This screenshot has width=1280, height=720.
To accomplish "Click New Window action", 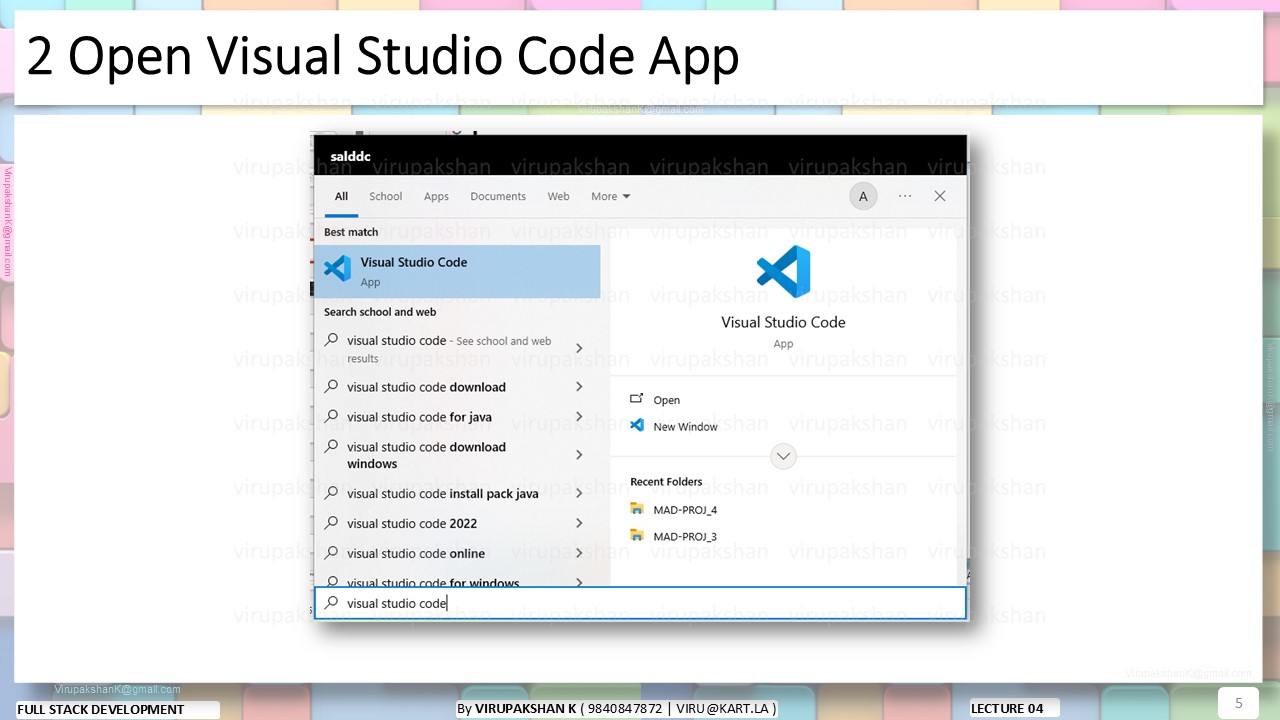I will 685,426.
